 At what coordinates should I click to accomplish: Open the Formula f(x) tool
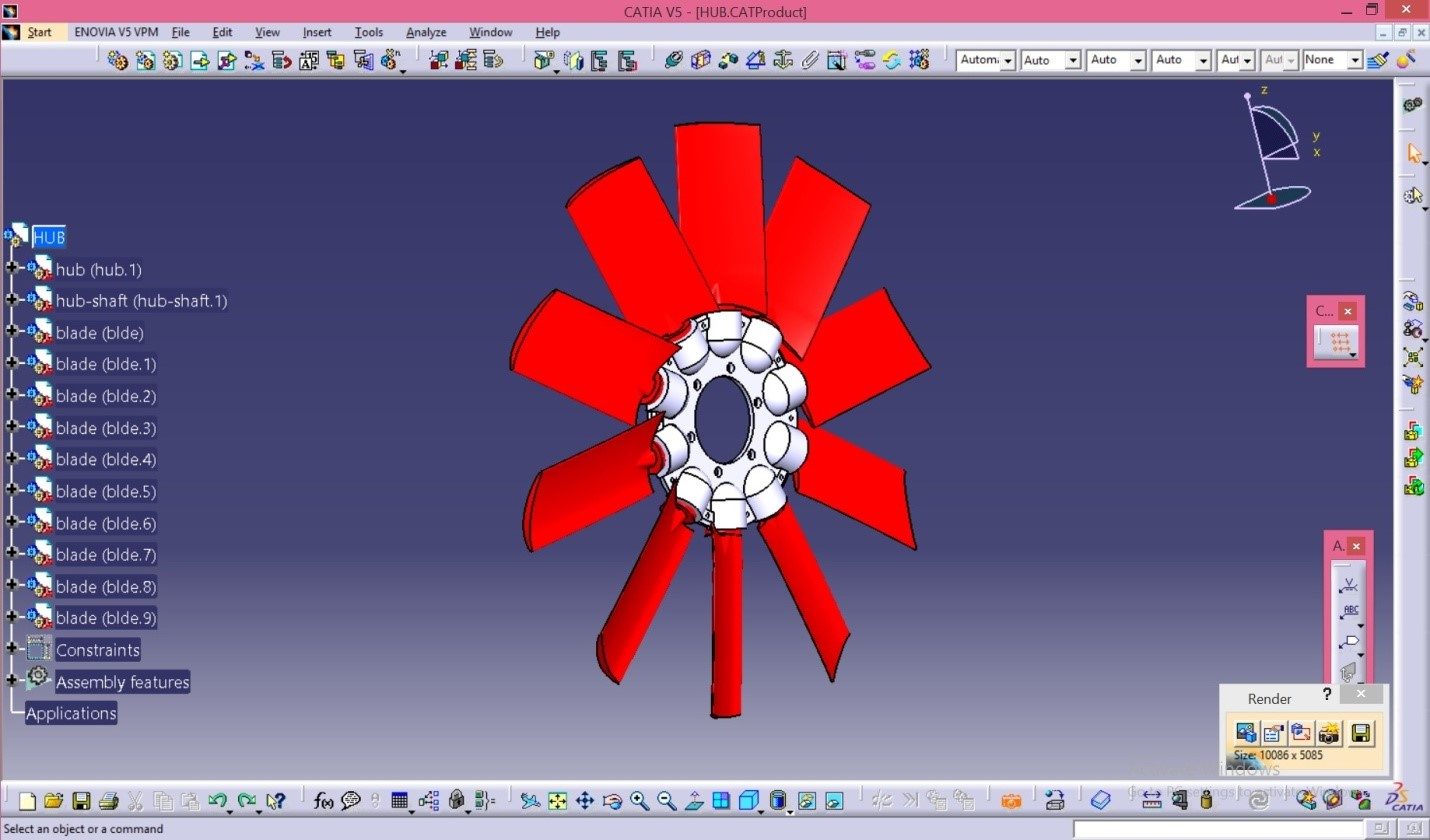[x=323, y=801]
